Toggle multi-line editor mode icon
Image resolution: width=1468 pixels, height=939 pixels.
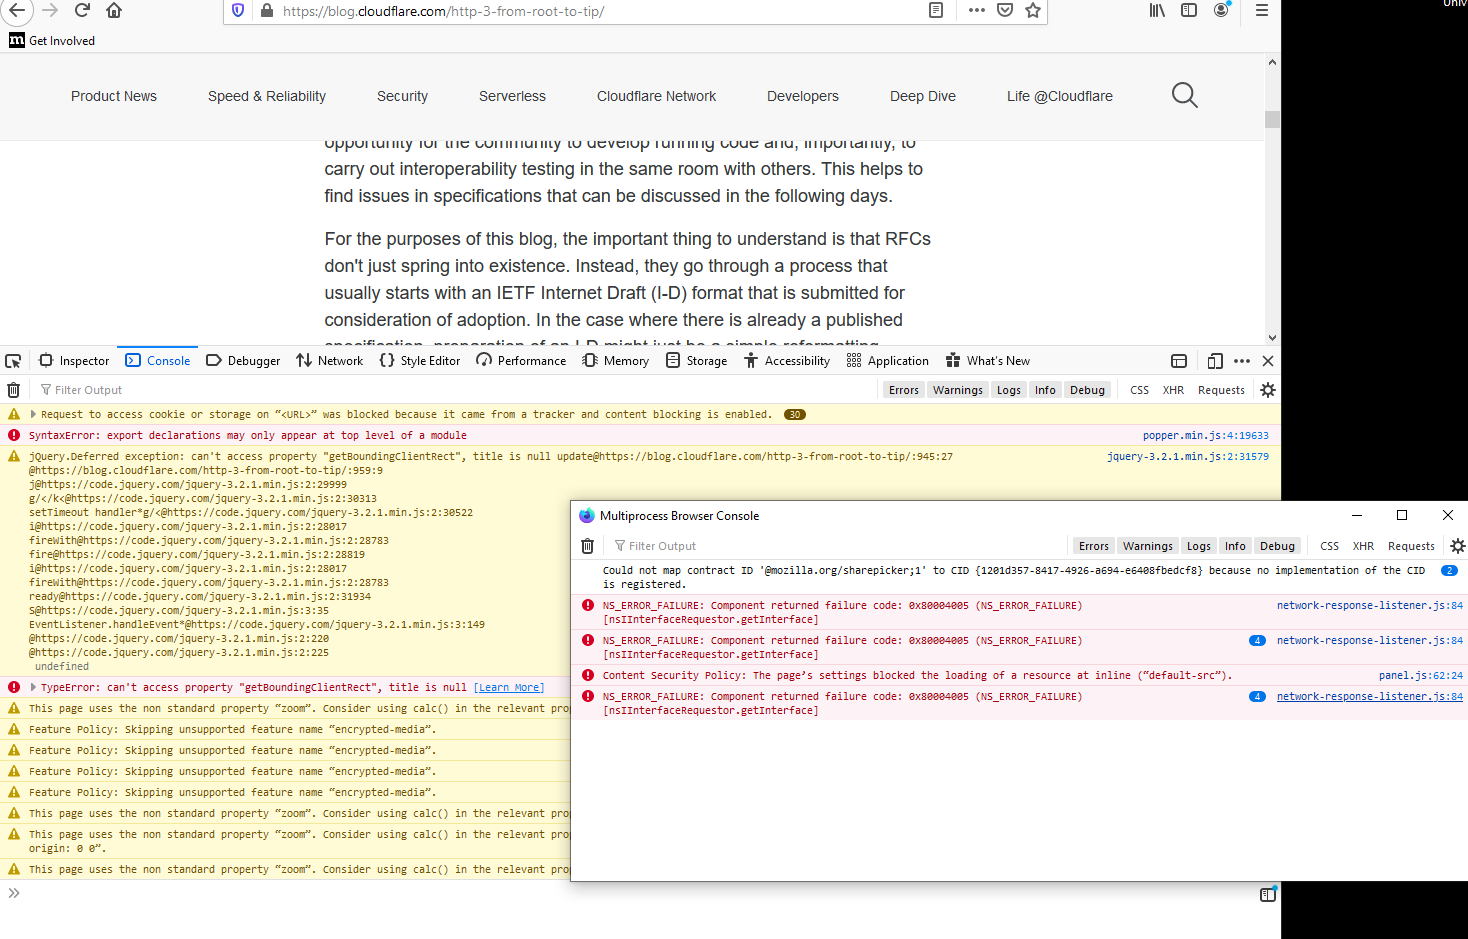[x=1268, y=895]
